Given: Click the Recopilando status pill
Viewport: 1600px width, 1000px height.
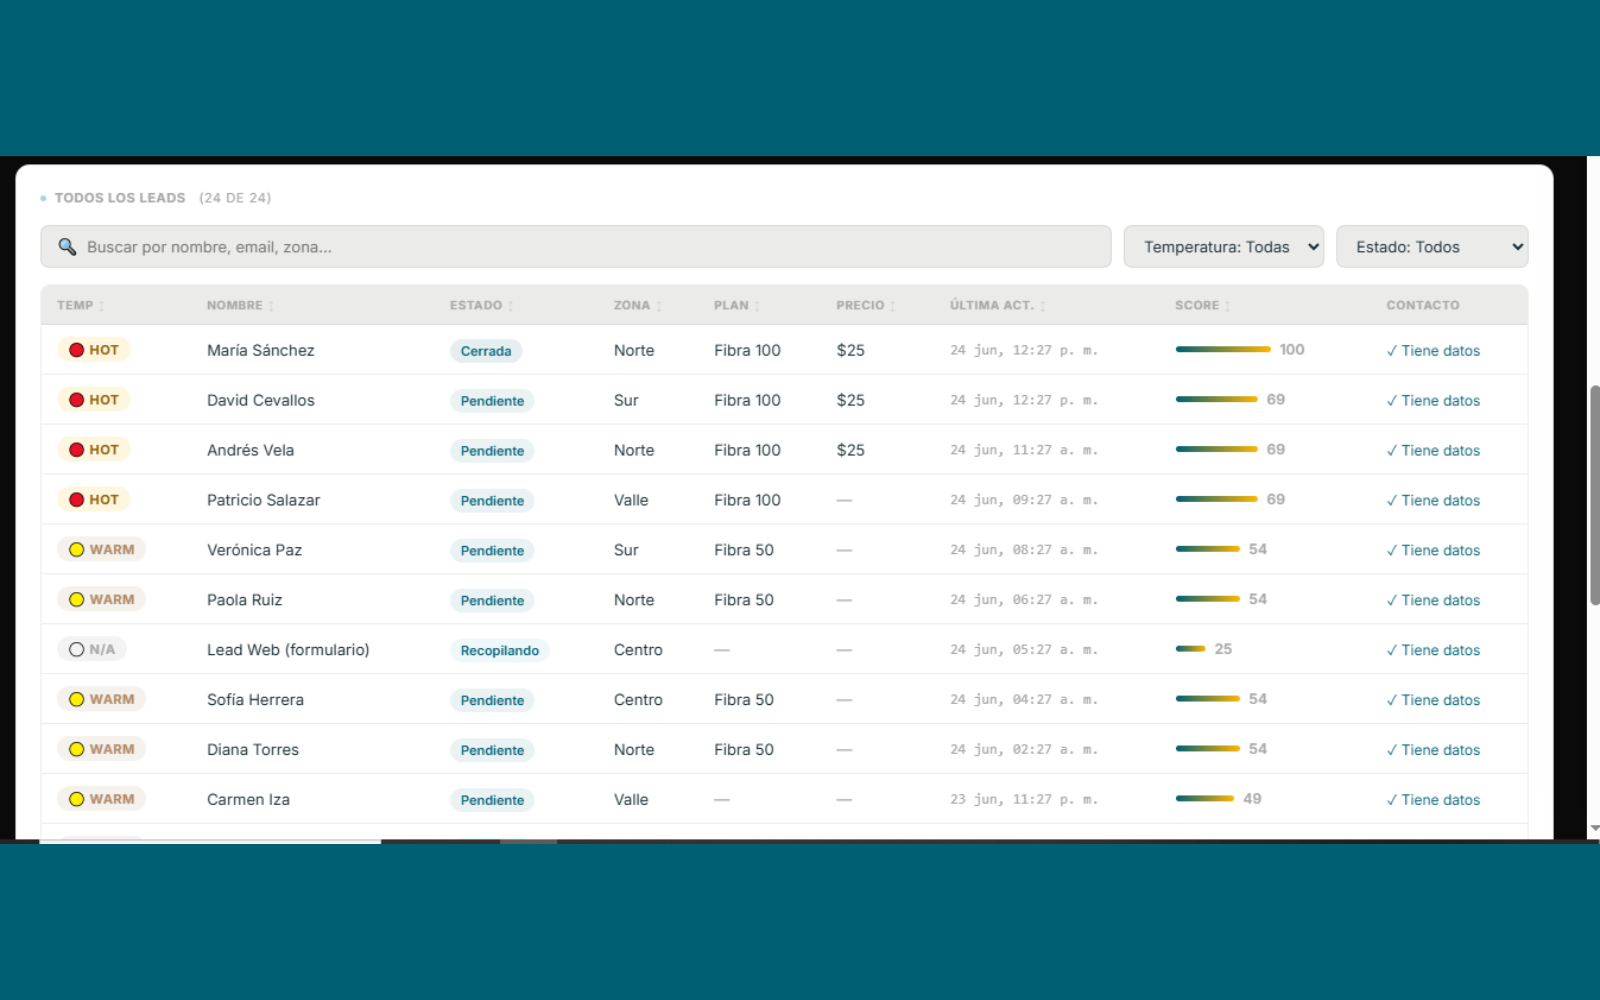Looking at the screenshot, I should point(500,651).
